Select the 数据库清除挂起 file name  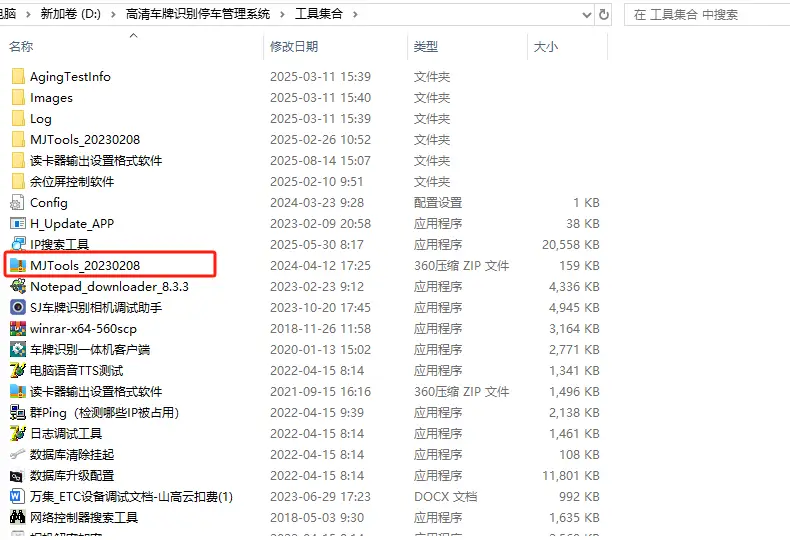[72, 454]
